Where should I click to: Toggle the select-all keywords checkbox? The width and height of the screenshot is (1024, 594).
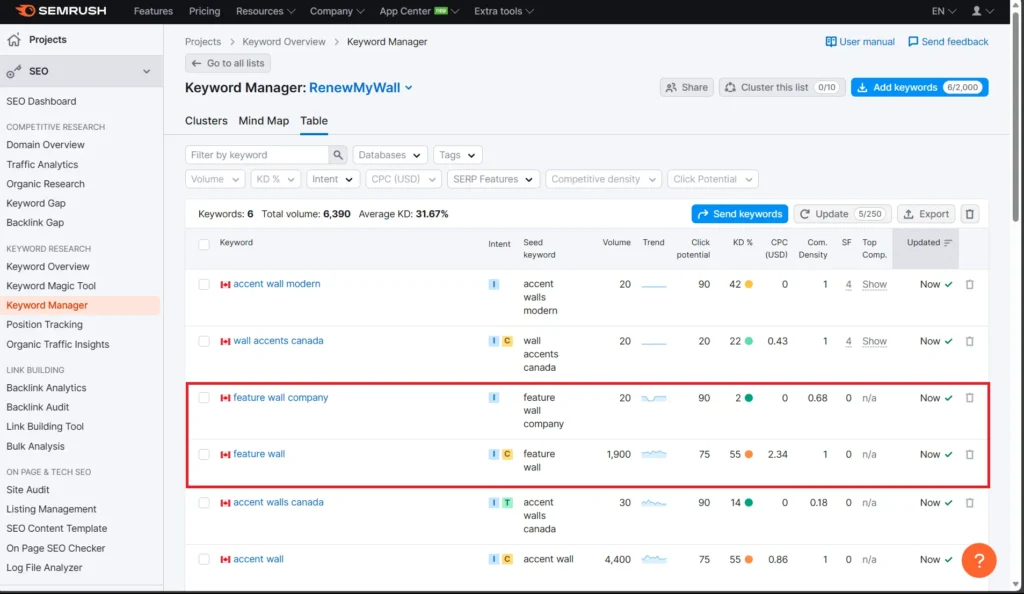click(204, 244)
